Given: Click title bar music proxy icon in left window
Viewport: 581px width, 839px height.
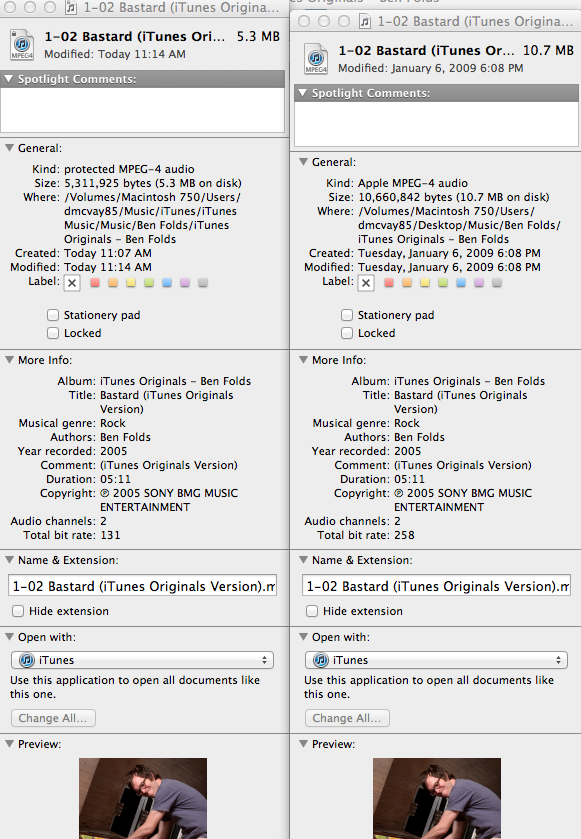Looking at the screenshot, I should pos(71,7).
